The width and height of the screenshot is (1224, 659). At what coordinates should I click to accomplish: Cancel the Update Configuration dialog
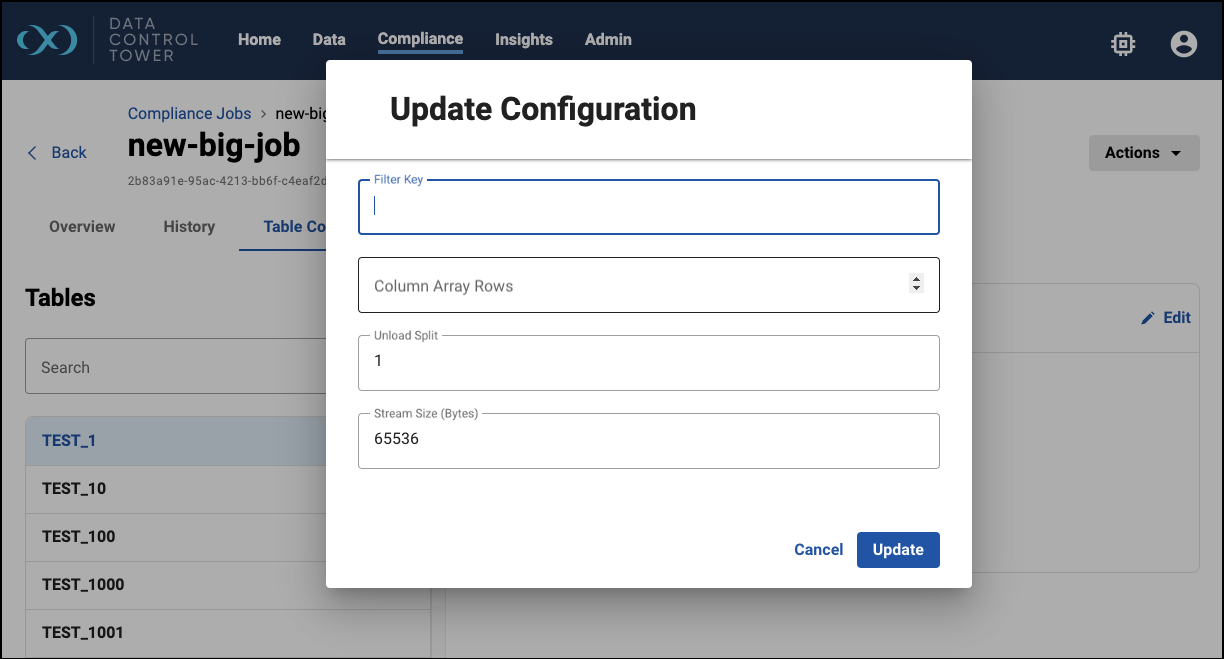pos(818,550)
